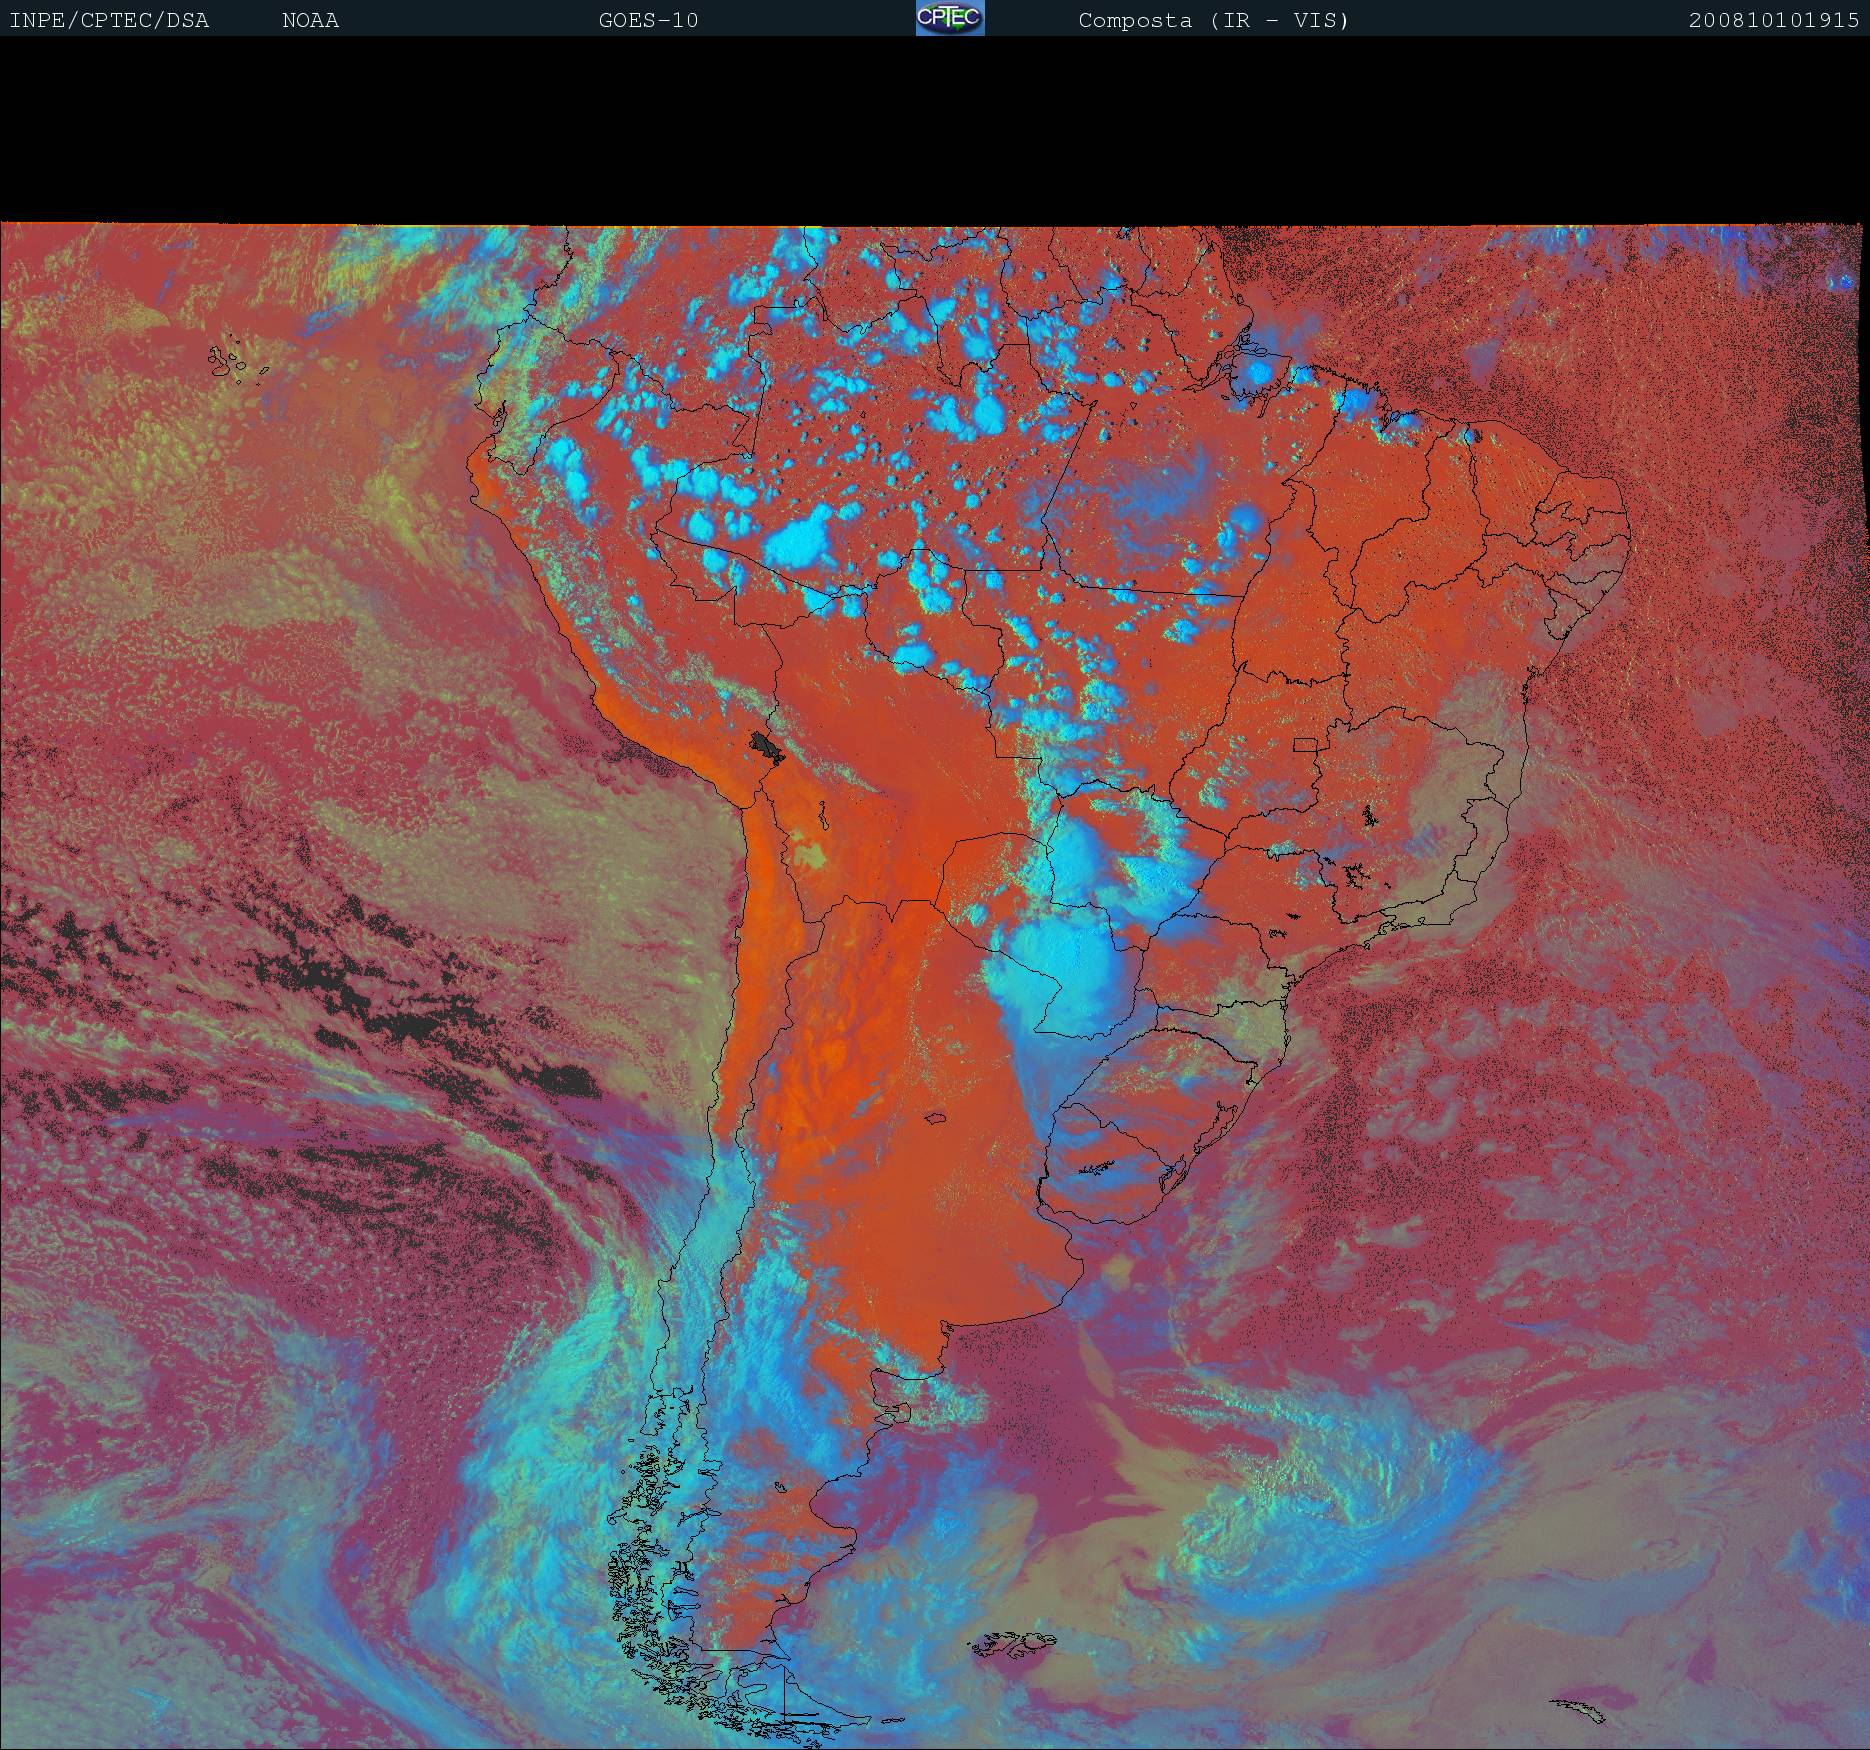The height and width of the screenshot is (1750, 1870).
Task: Click the Brasília Federal District rectangle
Action: pos(1304,744)
